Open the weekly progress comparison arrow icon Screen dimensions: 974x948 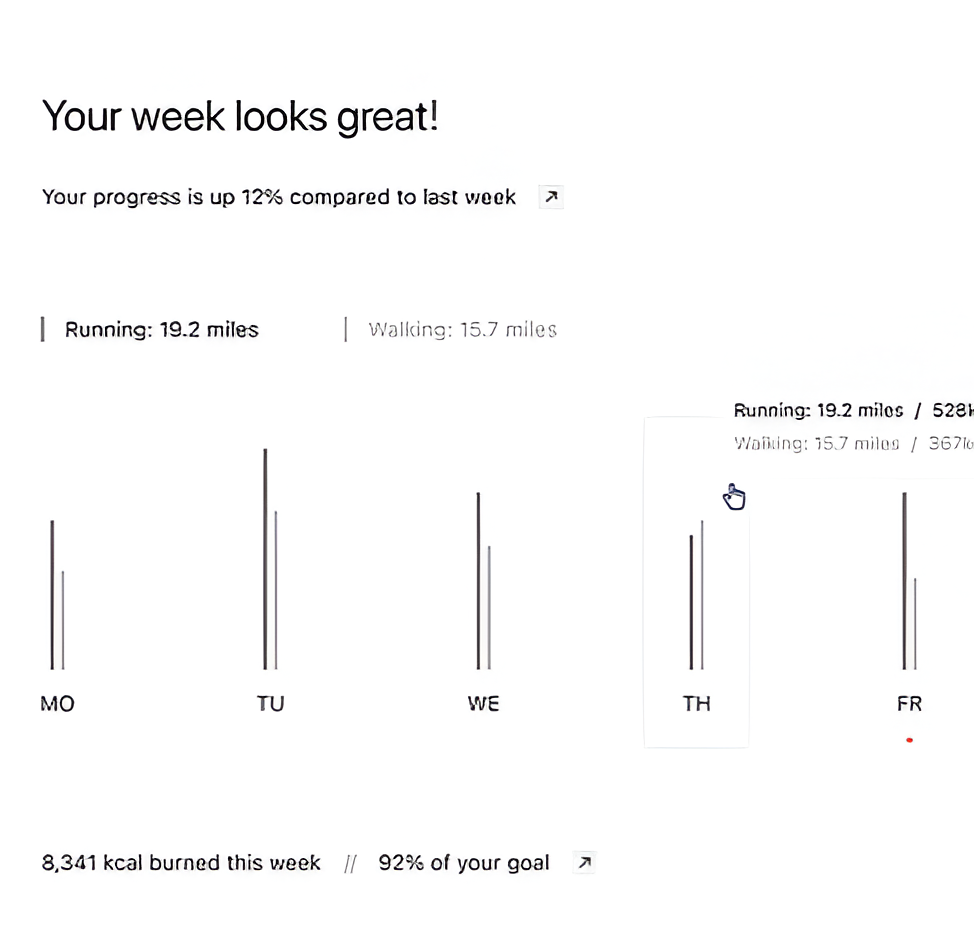point(551,198)
